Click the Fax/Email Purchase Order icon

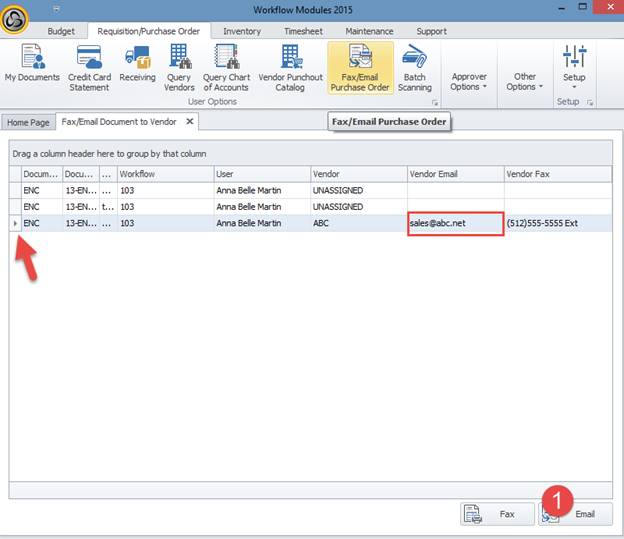[359, 66]
